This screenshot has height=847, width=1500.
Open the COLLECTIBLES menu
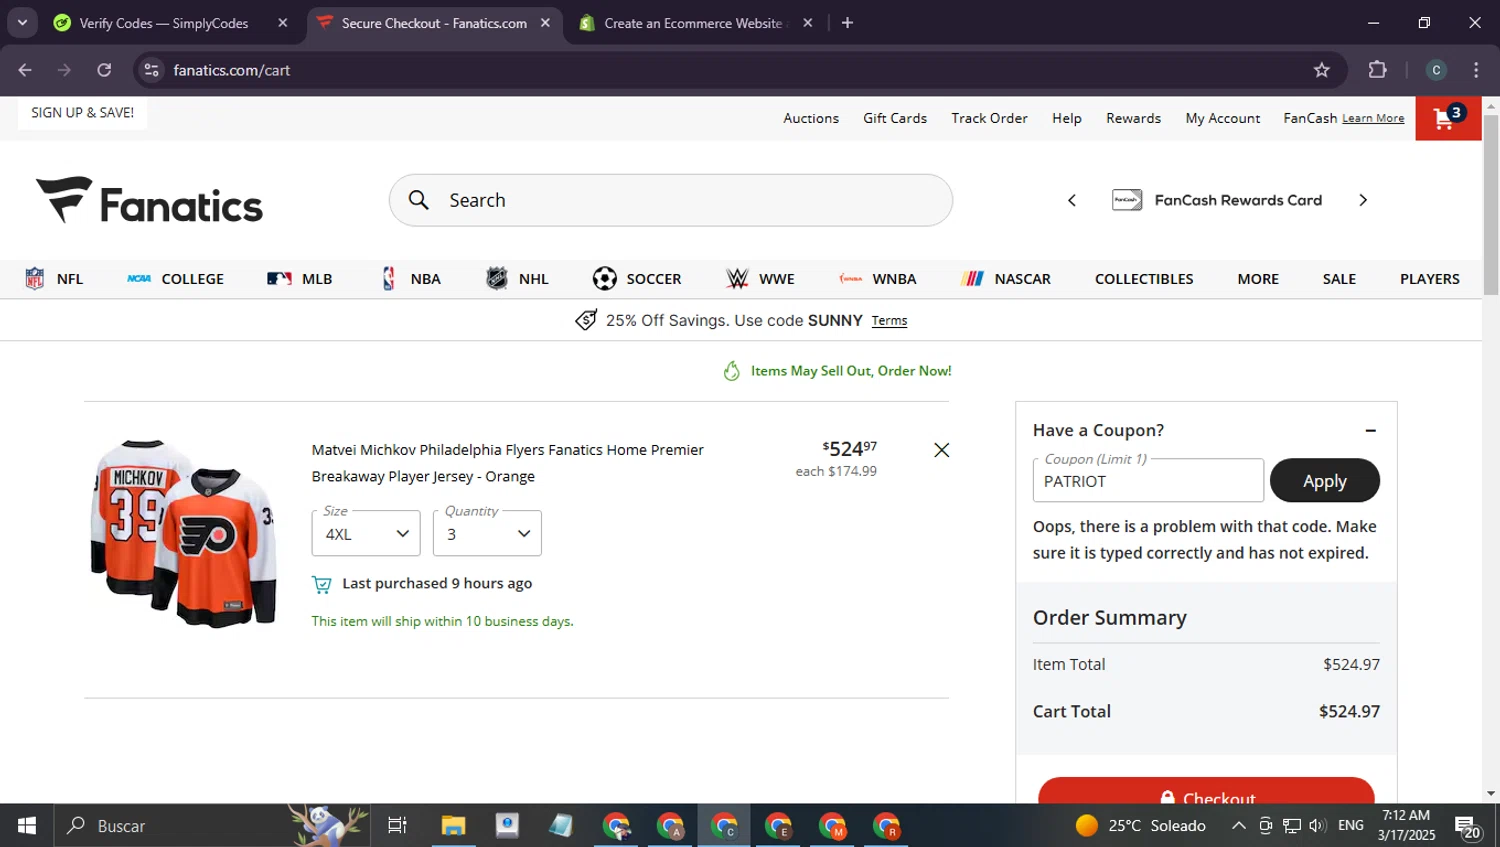tap(1144, 279)
